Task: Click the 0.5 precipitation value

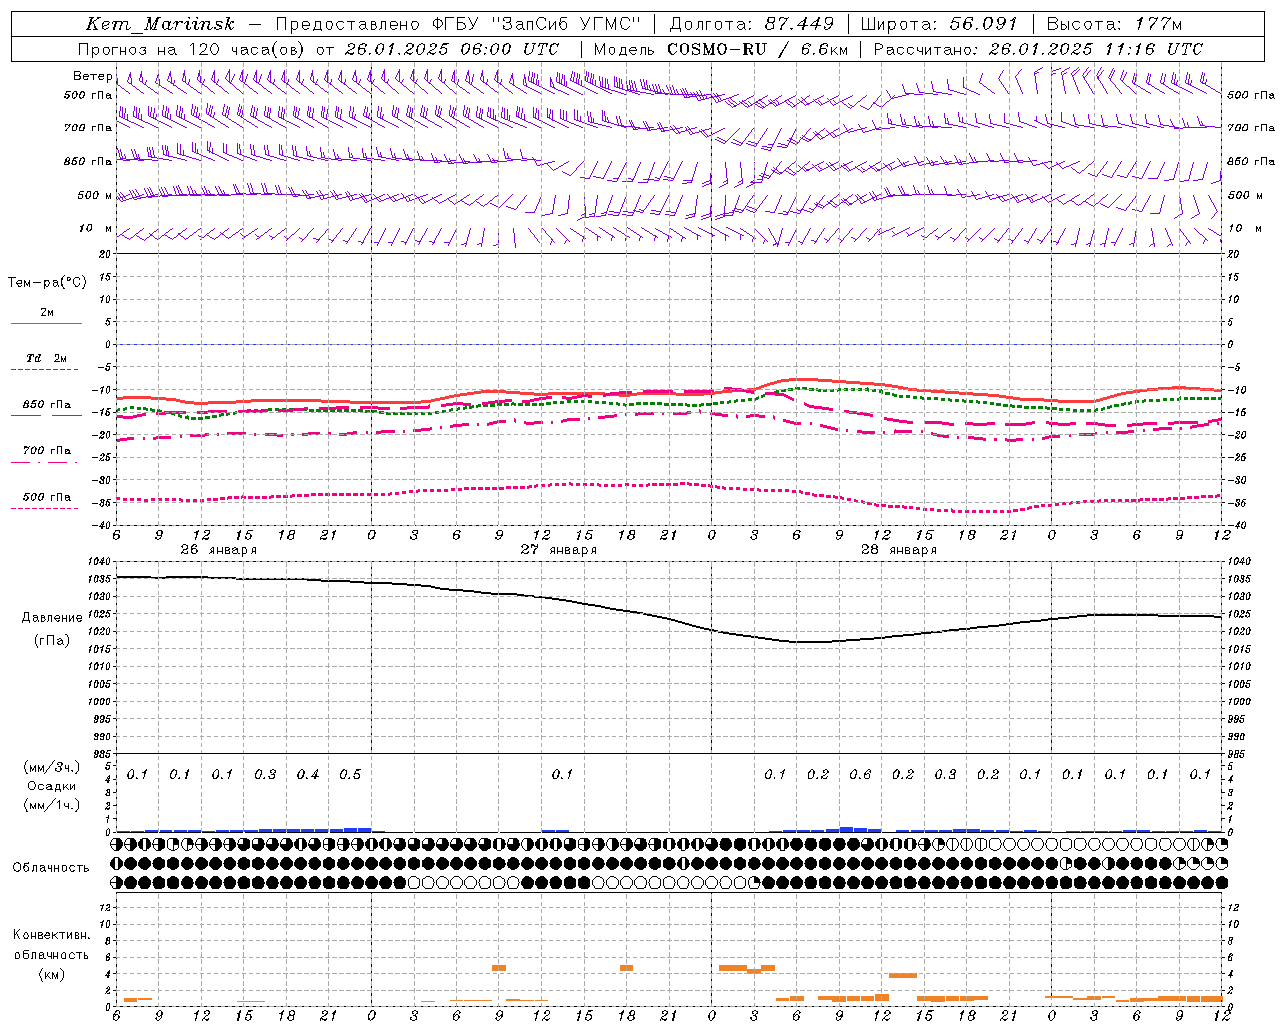Action: click(350, 775)
